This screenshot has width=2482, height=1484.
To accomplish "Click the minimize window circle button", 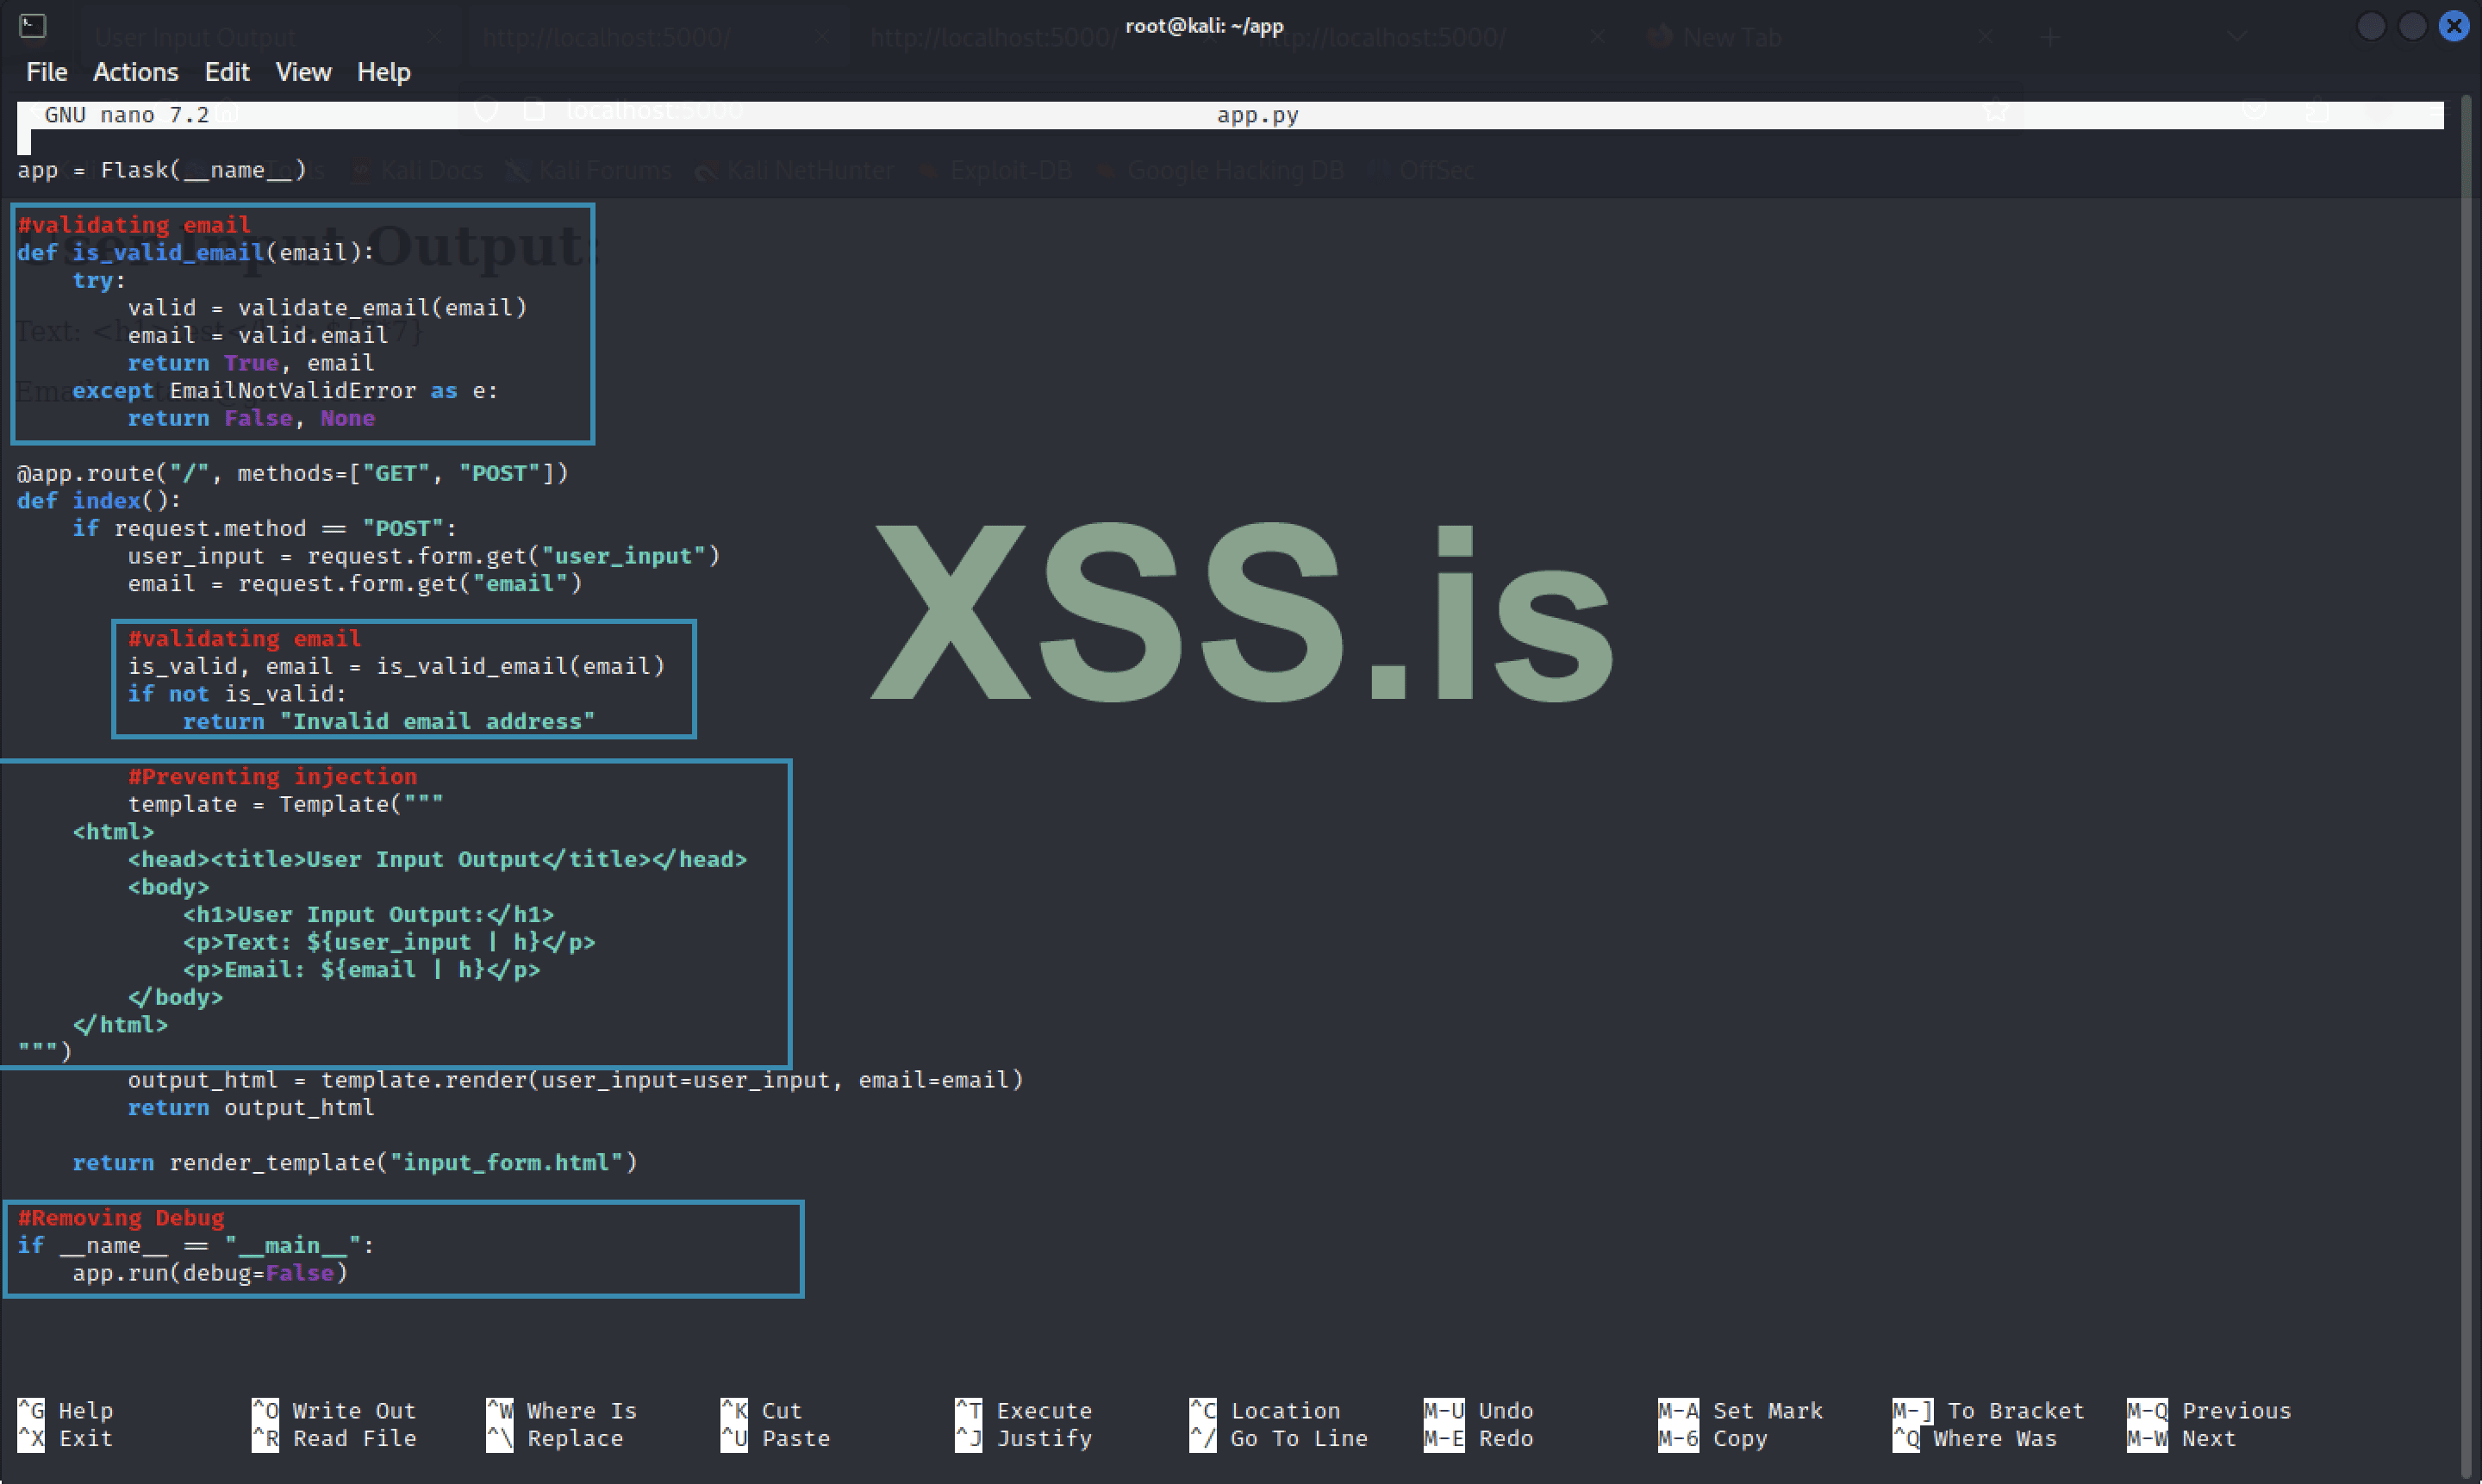I will [x=2371, y=26].
